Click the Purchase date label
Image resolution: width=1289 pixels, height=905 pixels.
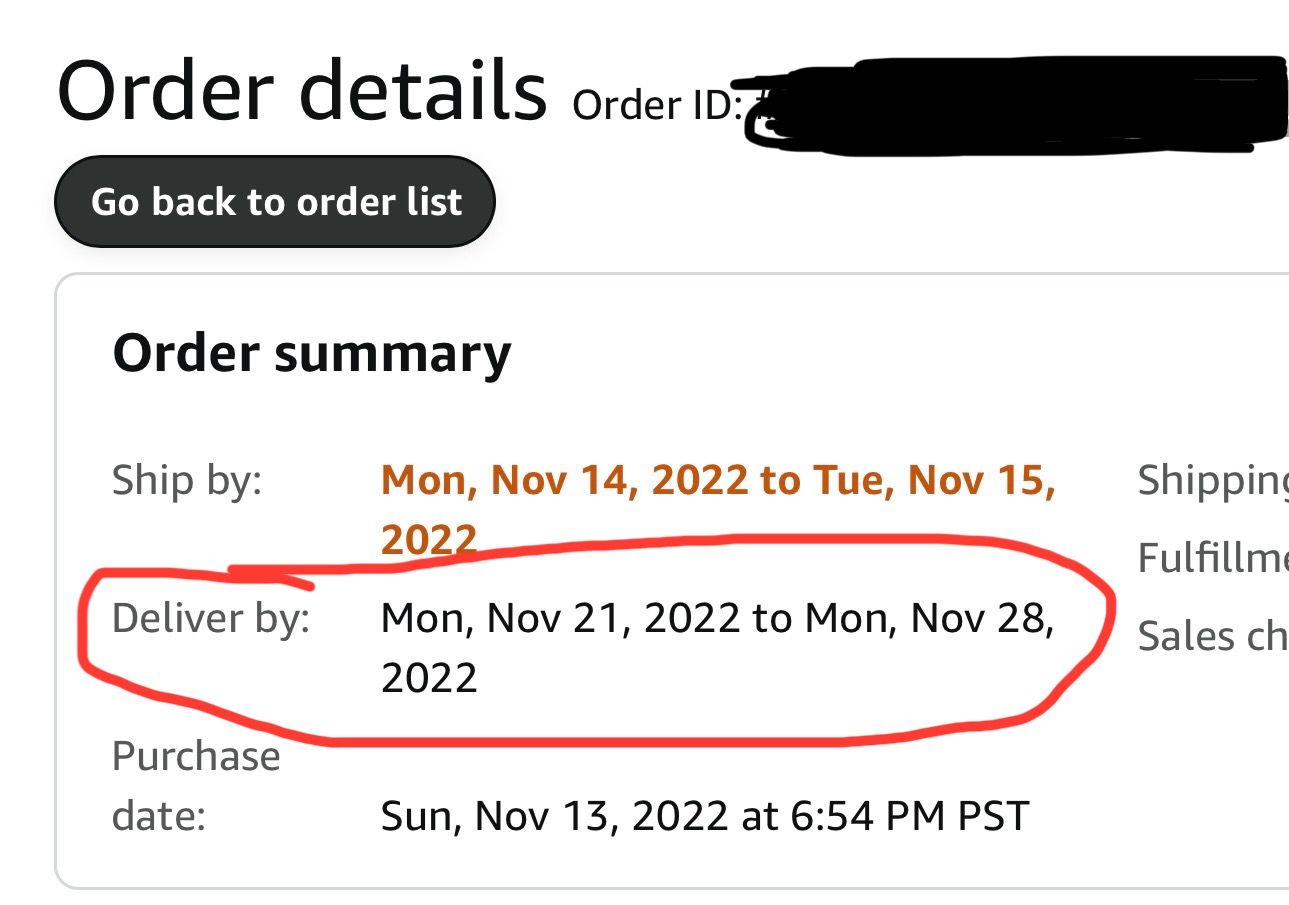[196, 786]
